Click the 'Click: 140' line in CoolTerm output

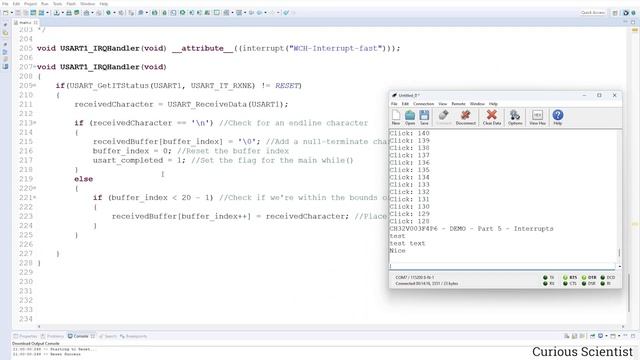coord(409,133)
